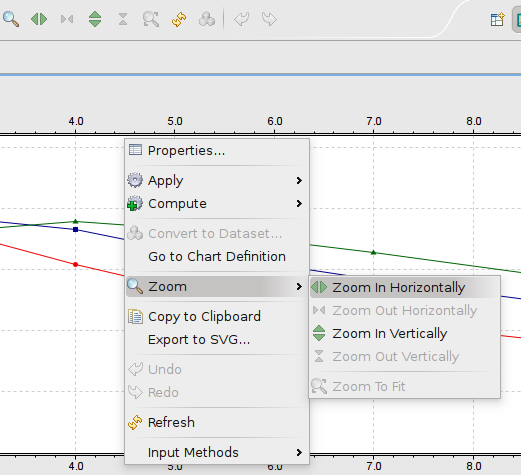Click Zoom In Vertically toolbar icon

pos(95,19)
